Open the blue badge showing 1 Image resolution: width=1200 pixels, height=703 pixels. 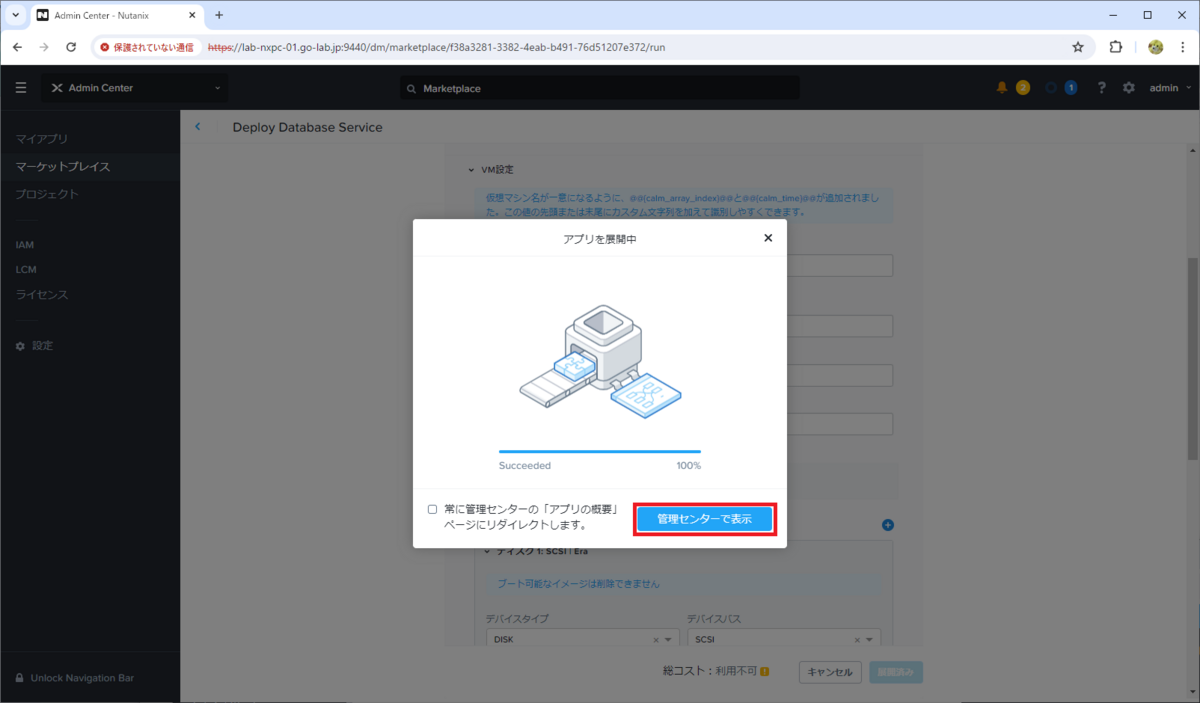(1071, 87)
